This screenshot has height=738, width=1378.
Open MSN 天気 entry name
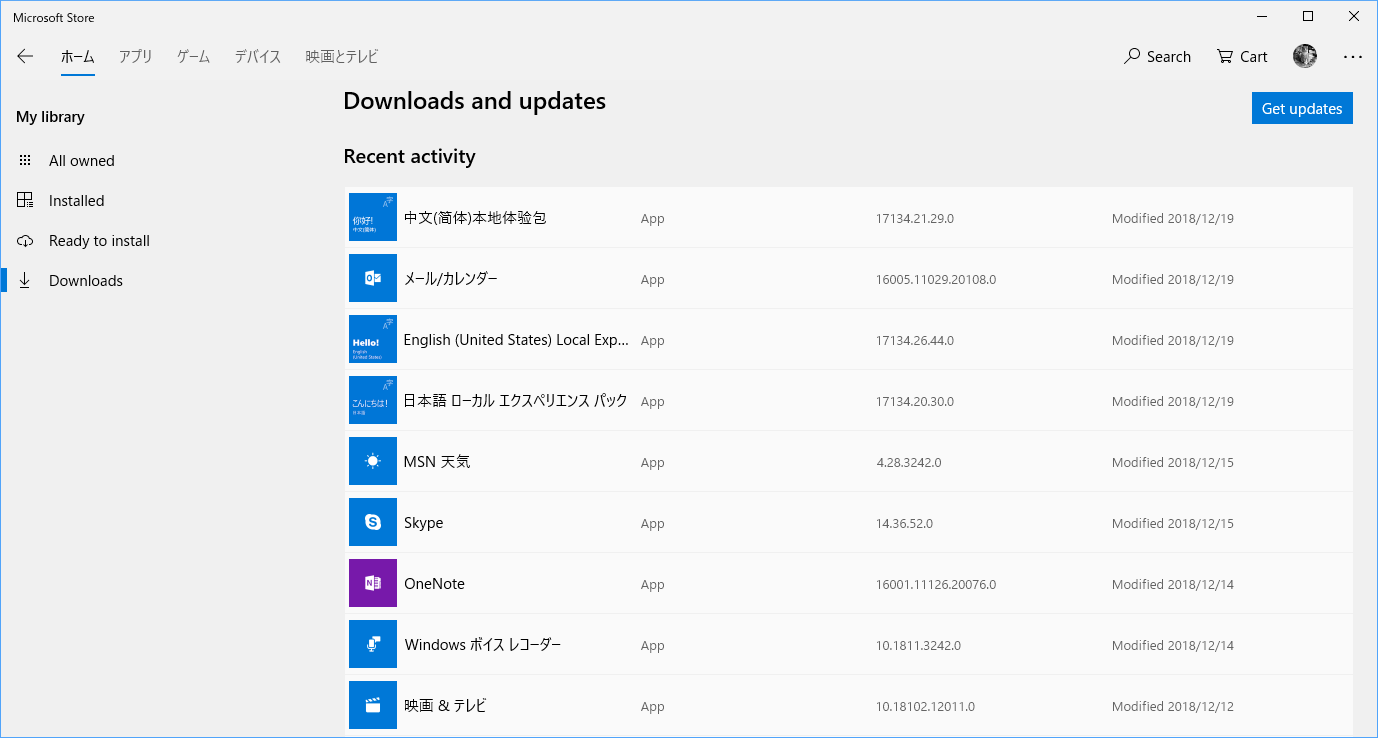[437, 462]
